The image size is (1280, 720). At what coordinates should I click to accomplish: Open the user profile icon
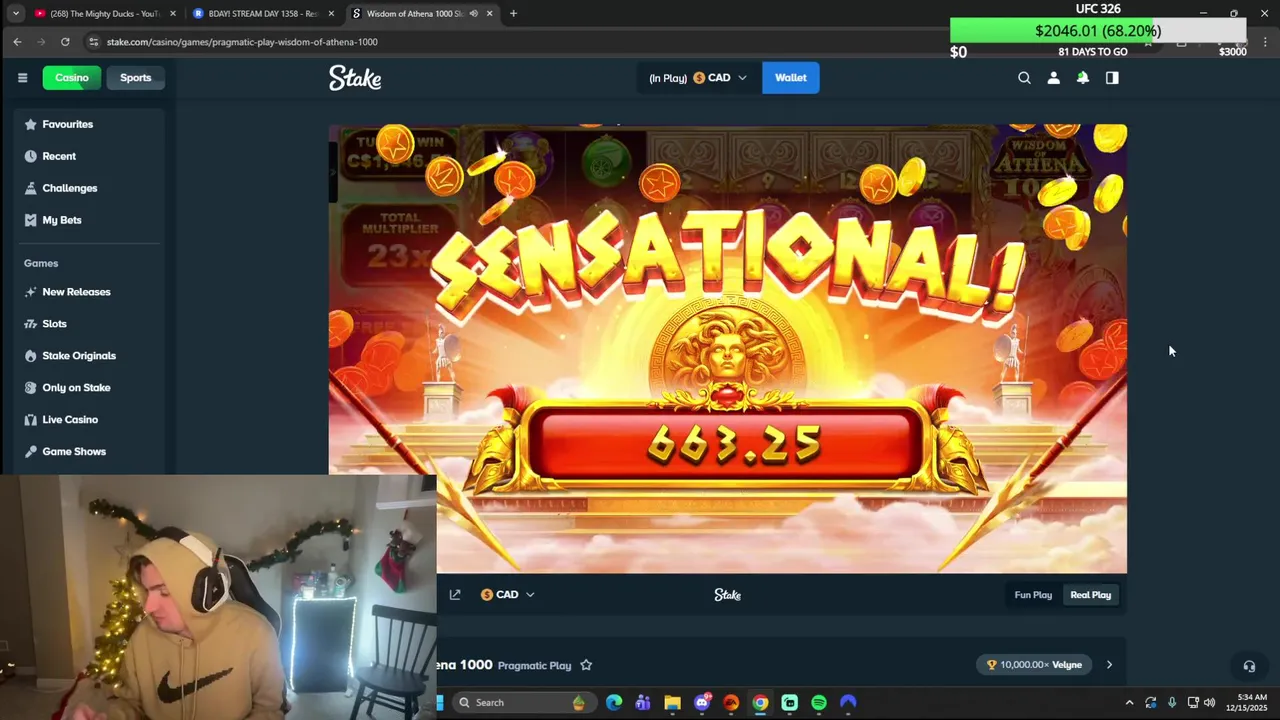[1053, 78]
